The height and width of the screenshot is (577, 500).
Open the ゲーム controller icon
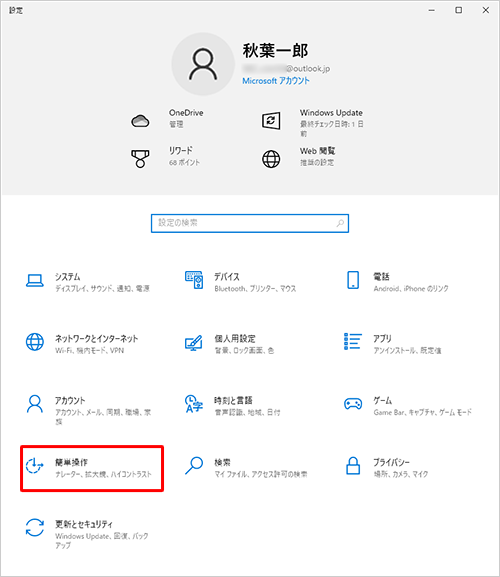click(x=353, y=404)
